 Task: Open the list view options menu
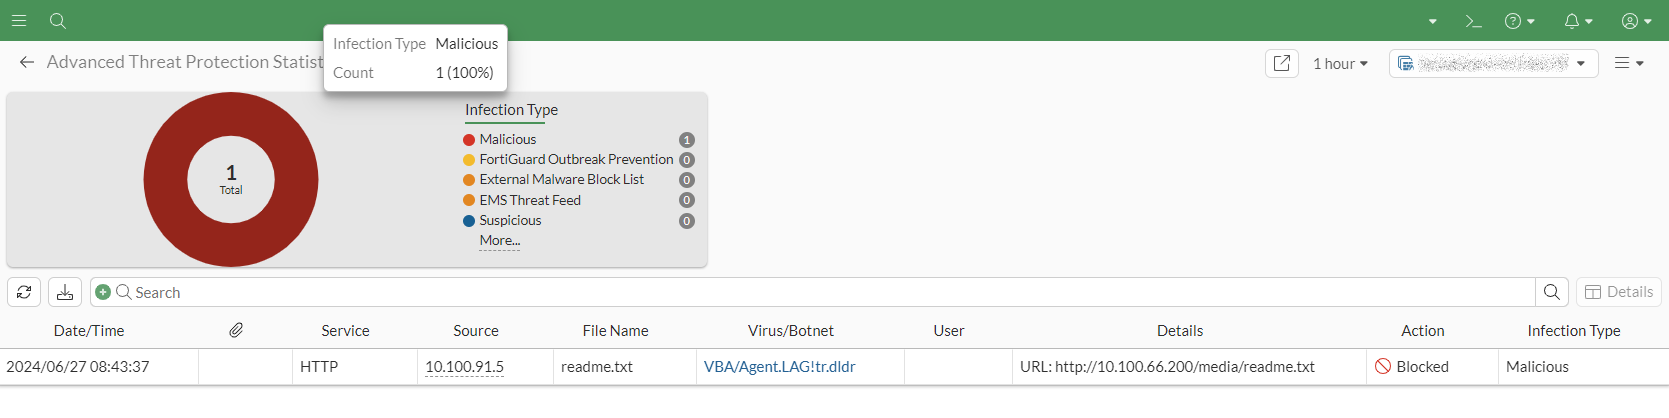tap(1629, 63)
